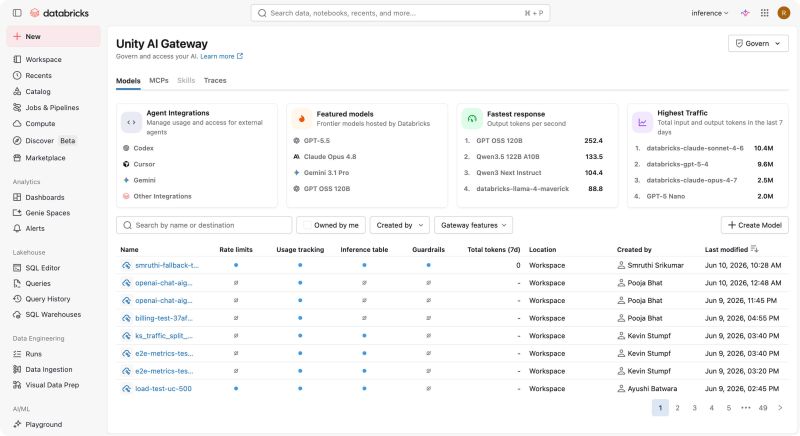Open SQL Warehouses
Screen dimensions: 800x436
click(54, 315)
